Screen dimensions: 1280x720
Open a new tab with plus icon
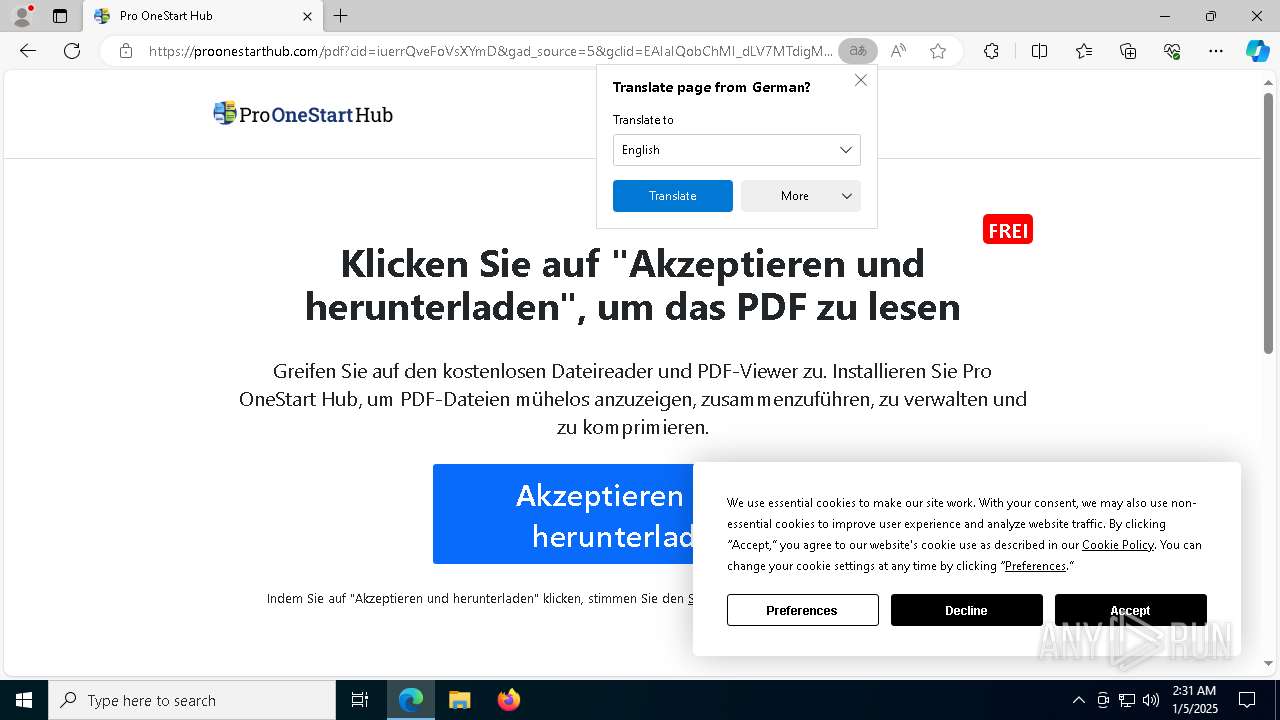[x=341, y=16]
